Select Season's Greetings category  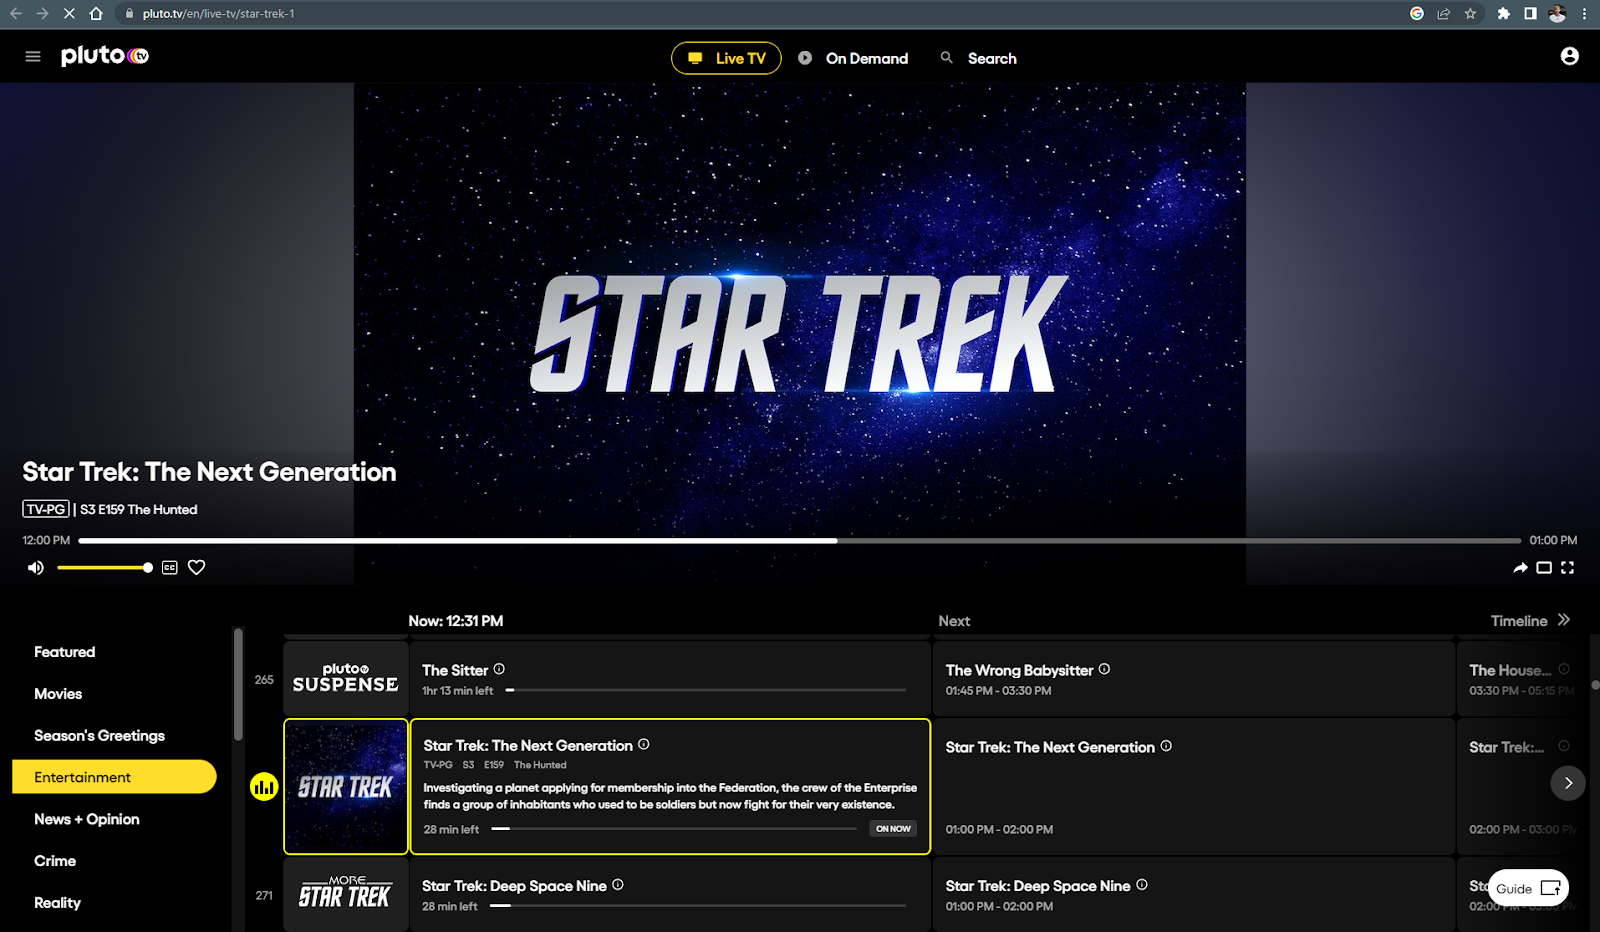(x=99, y=736)
